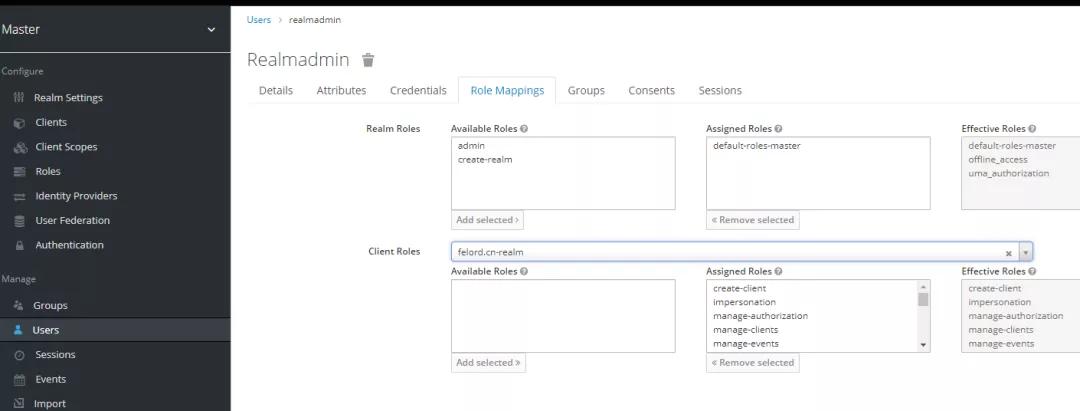Switch to the Credentials tab
Viewport: 1080px width, 411px height.
pos(418,90)
